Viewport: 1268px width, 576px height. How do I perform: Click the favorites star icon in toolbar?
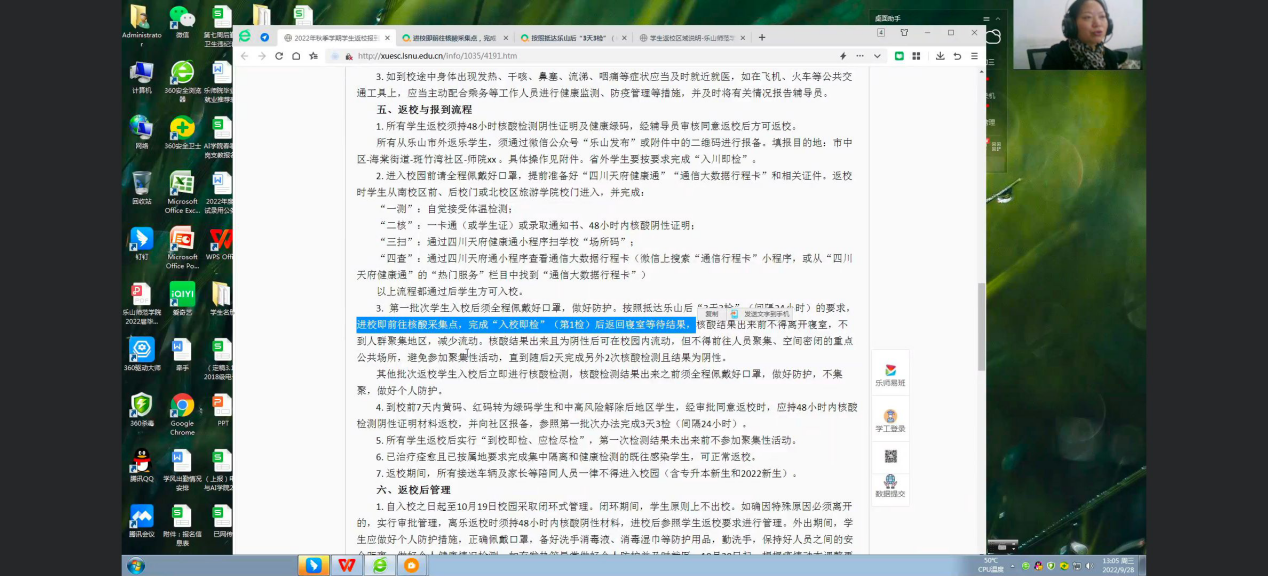point(312,56)
